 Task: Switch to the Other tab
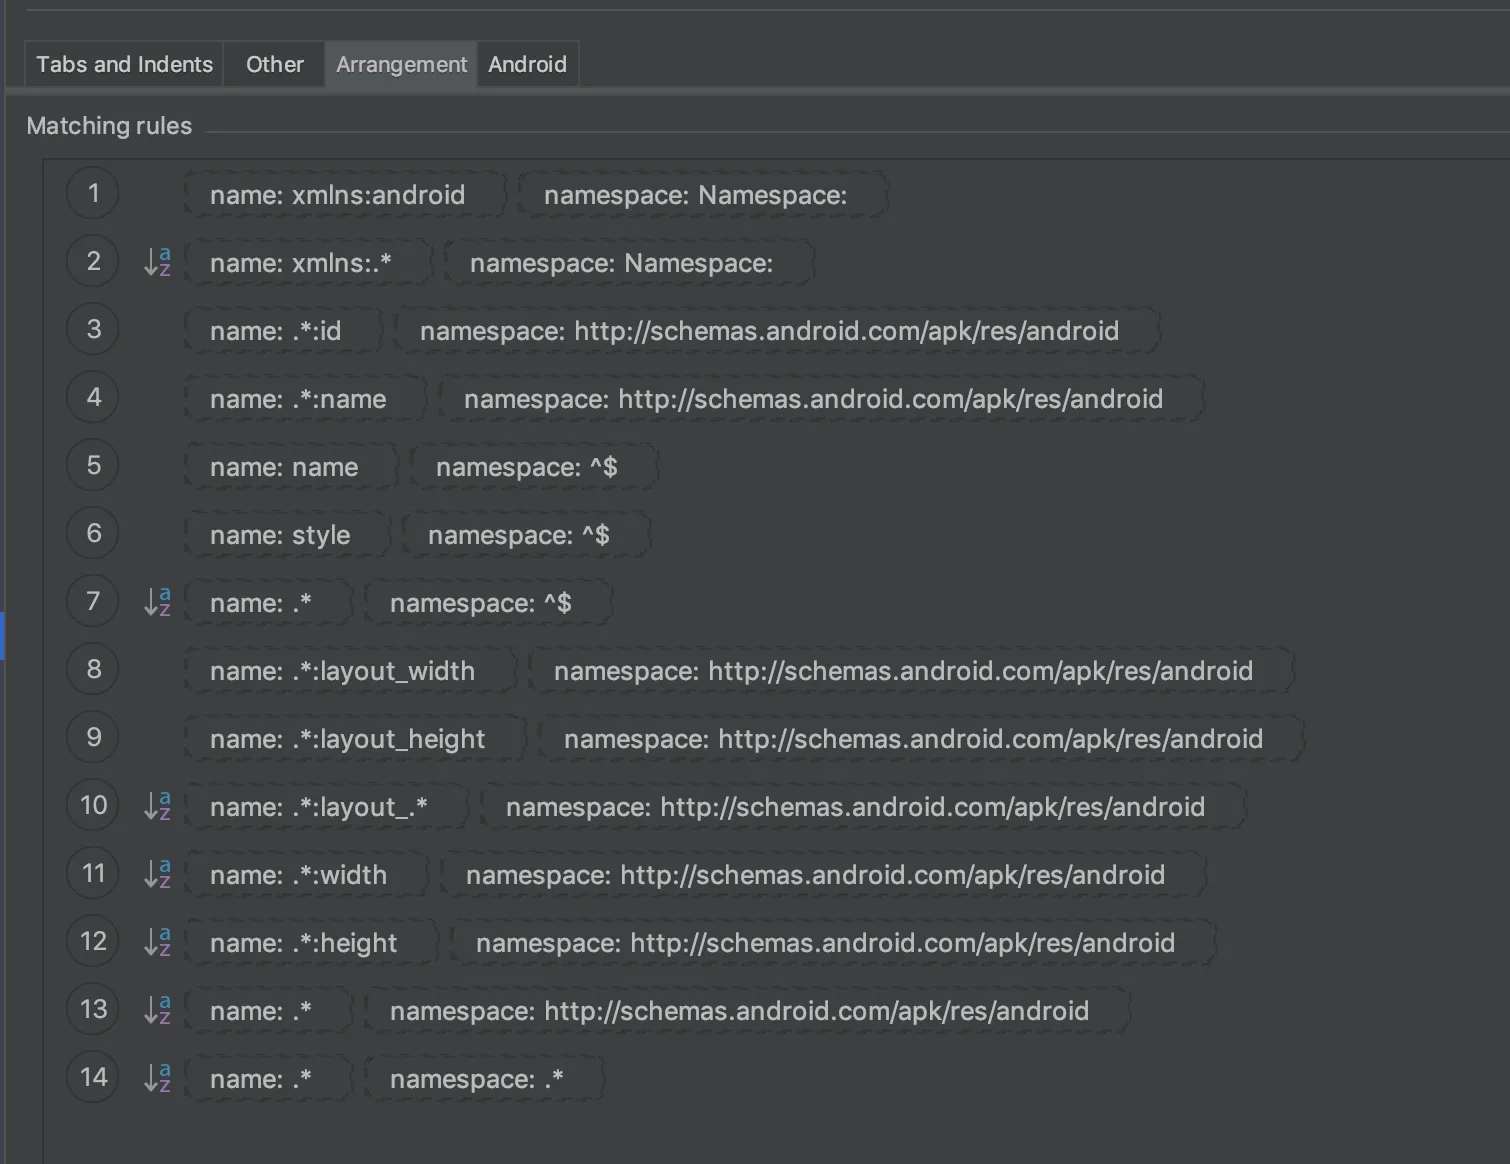tap(274, 65)
